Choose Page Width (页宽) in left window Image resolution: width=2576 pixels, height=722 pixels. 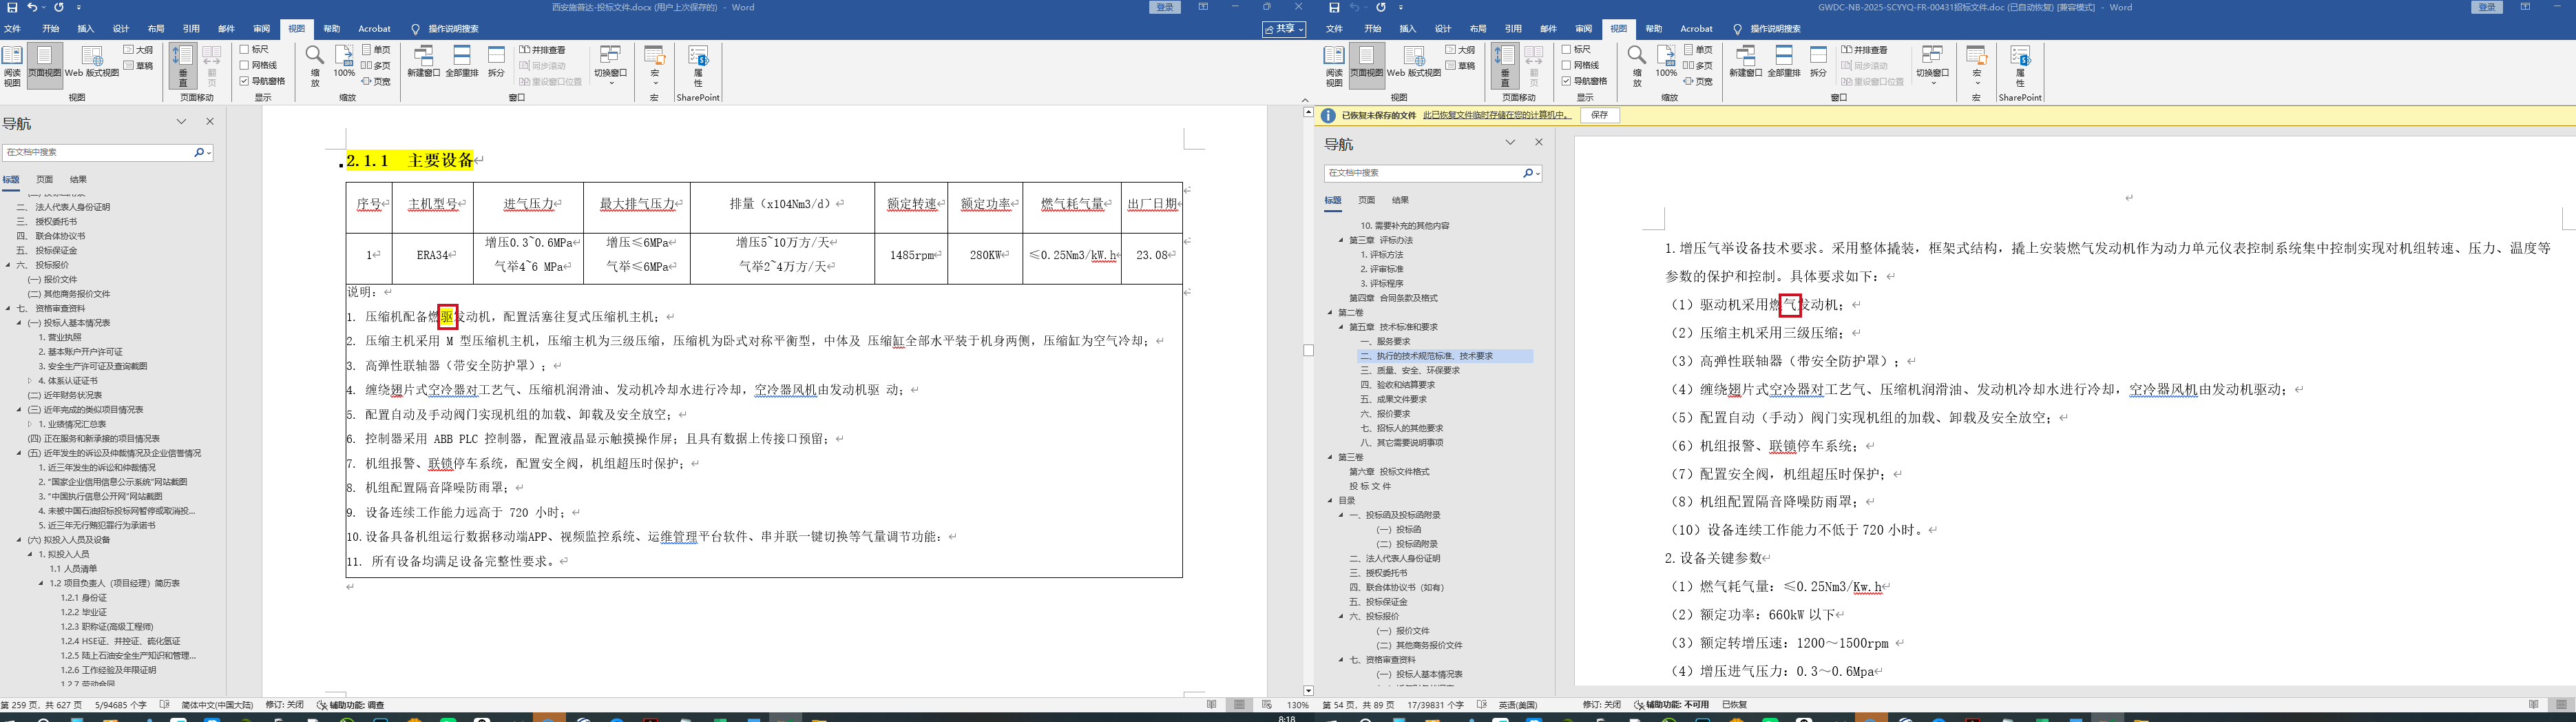(x=376, y=81)
